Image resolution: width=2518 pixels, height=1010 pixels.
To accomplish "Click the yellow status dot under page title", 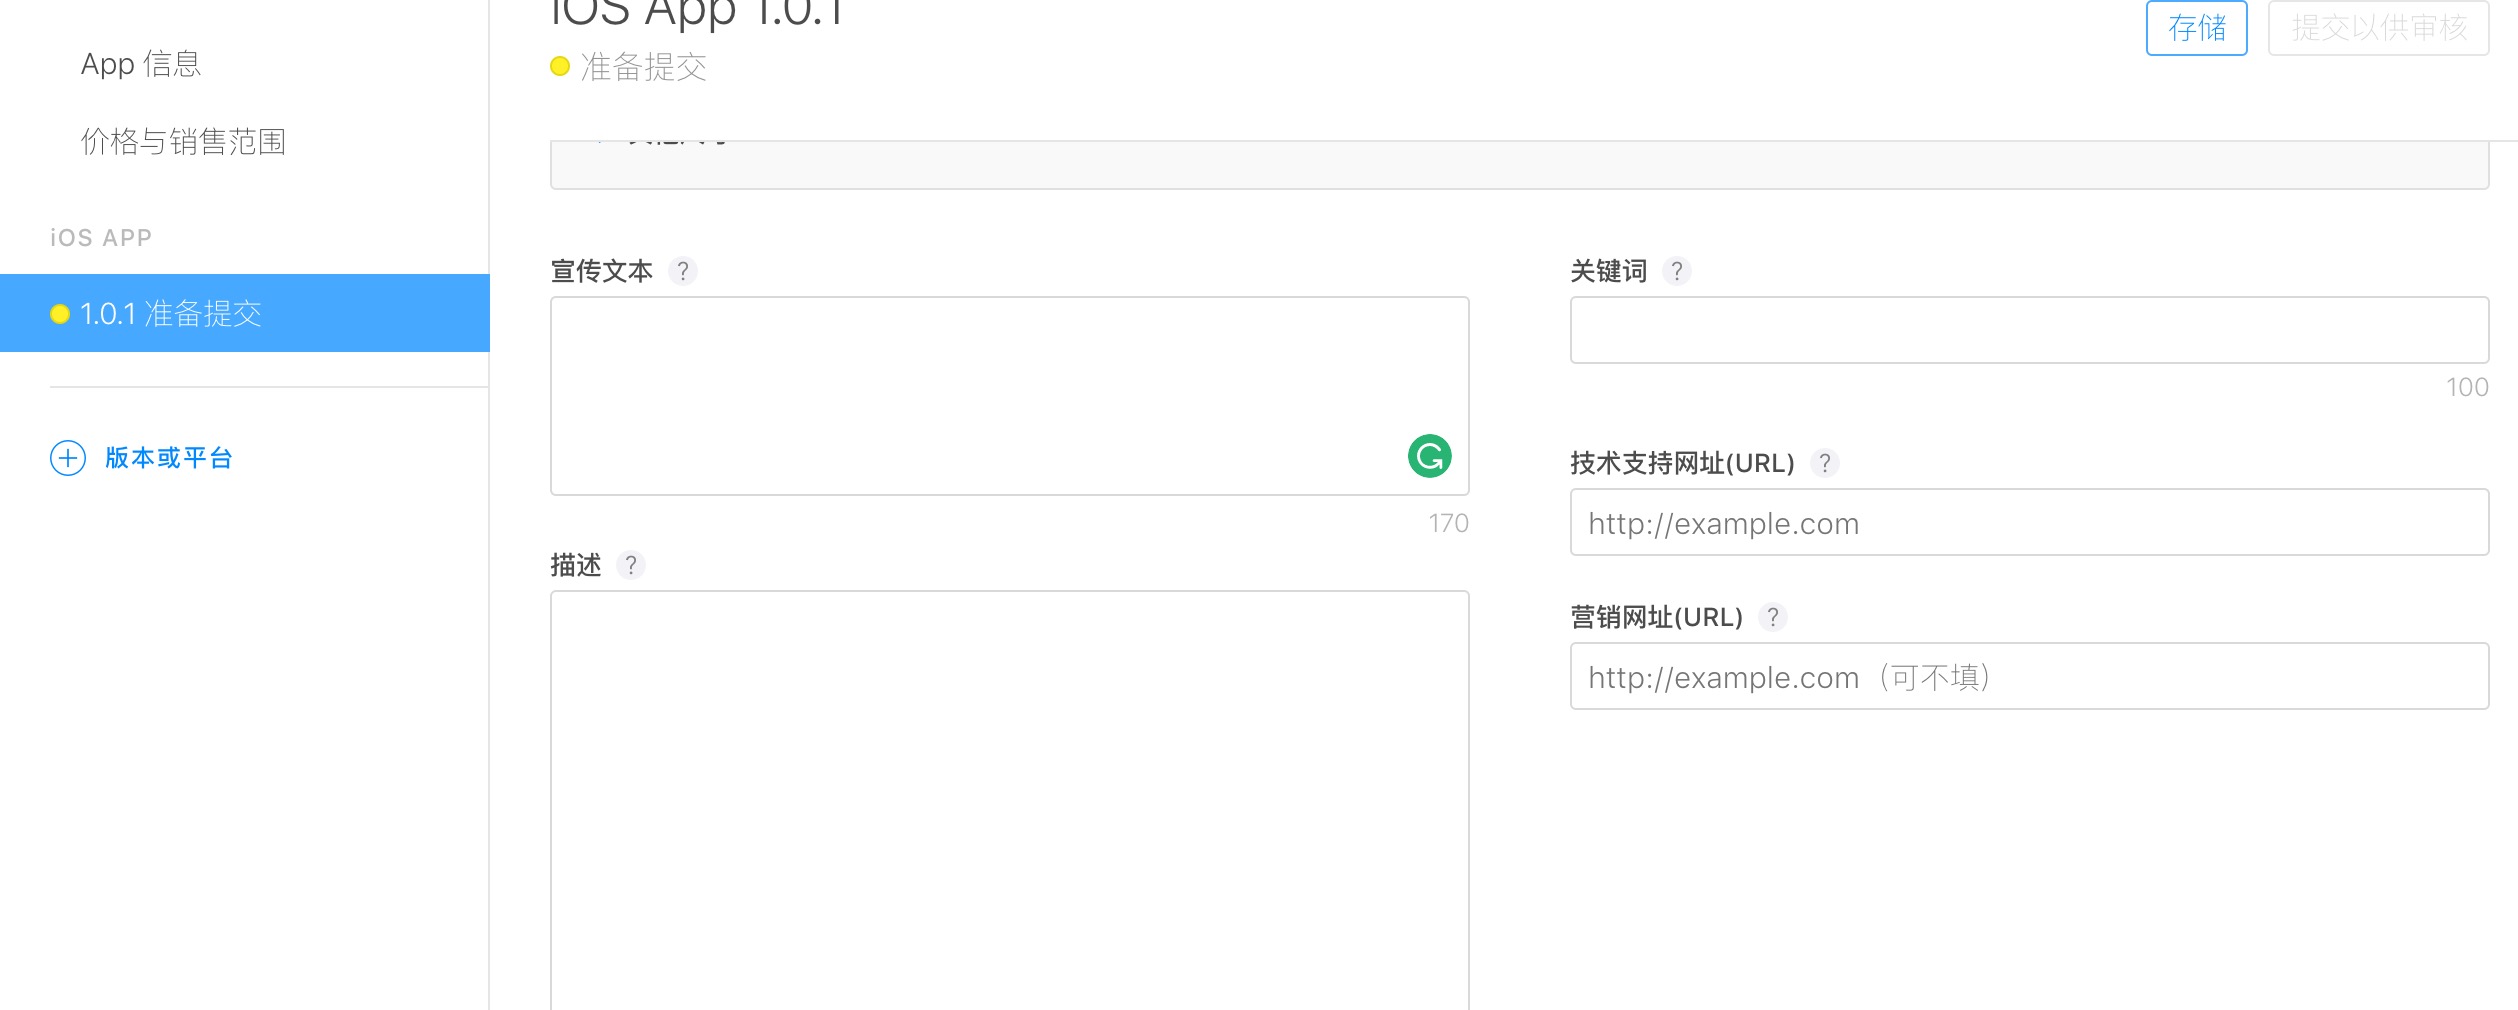I will pyautogui.click(x=560, y=67).
